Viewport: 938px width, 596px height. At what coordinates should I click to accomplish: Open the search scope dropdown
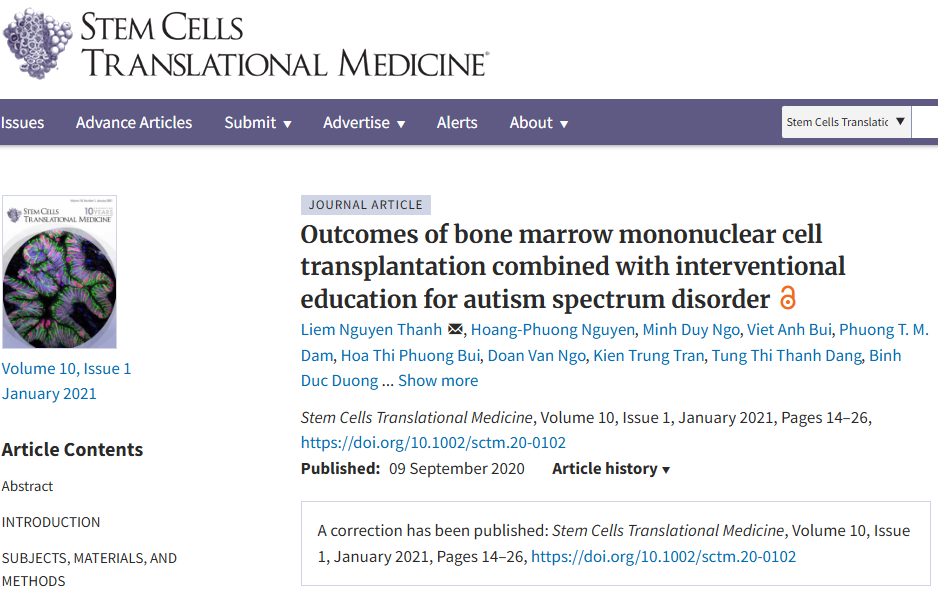(846, 122)
